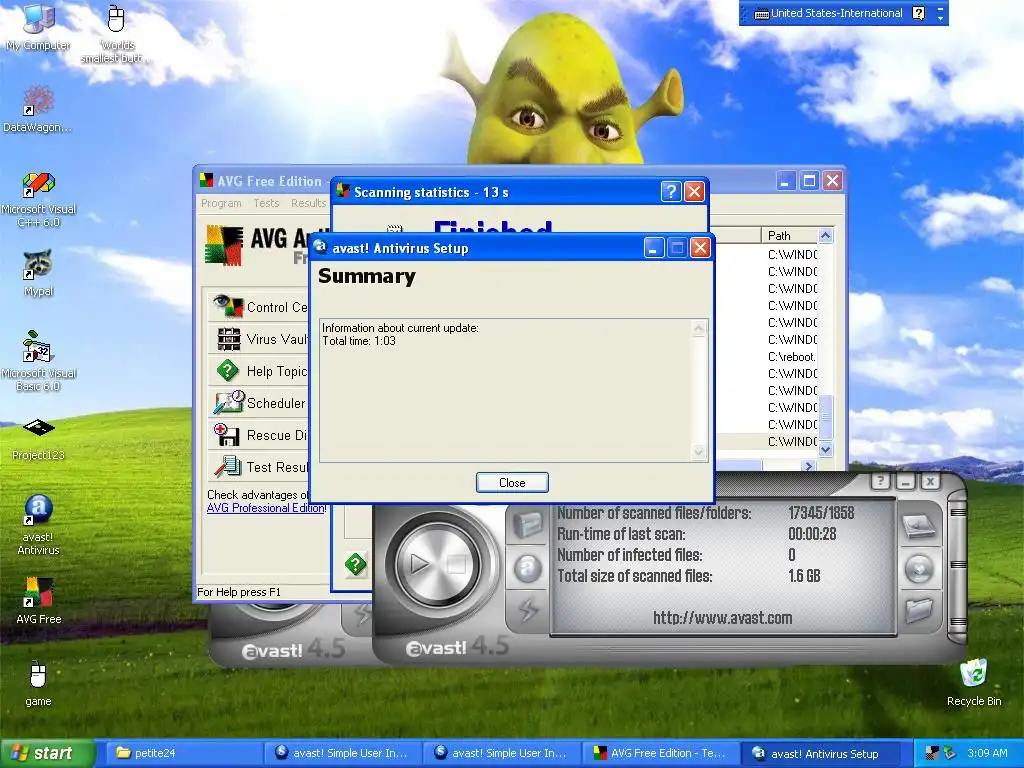Click Safely Remove Hardware tray icon
The image size is (1024, 768).
click(x=949, y=753)
